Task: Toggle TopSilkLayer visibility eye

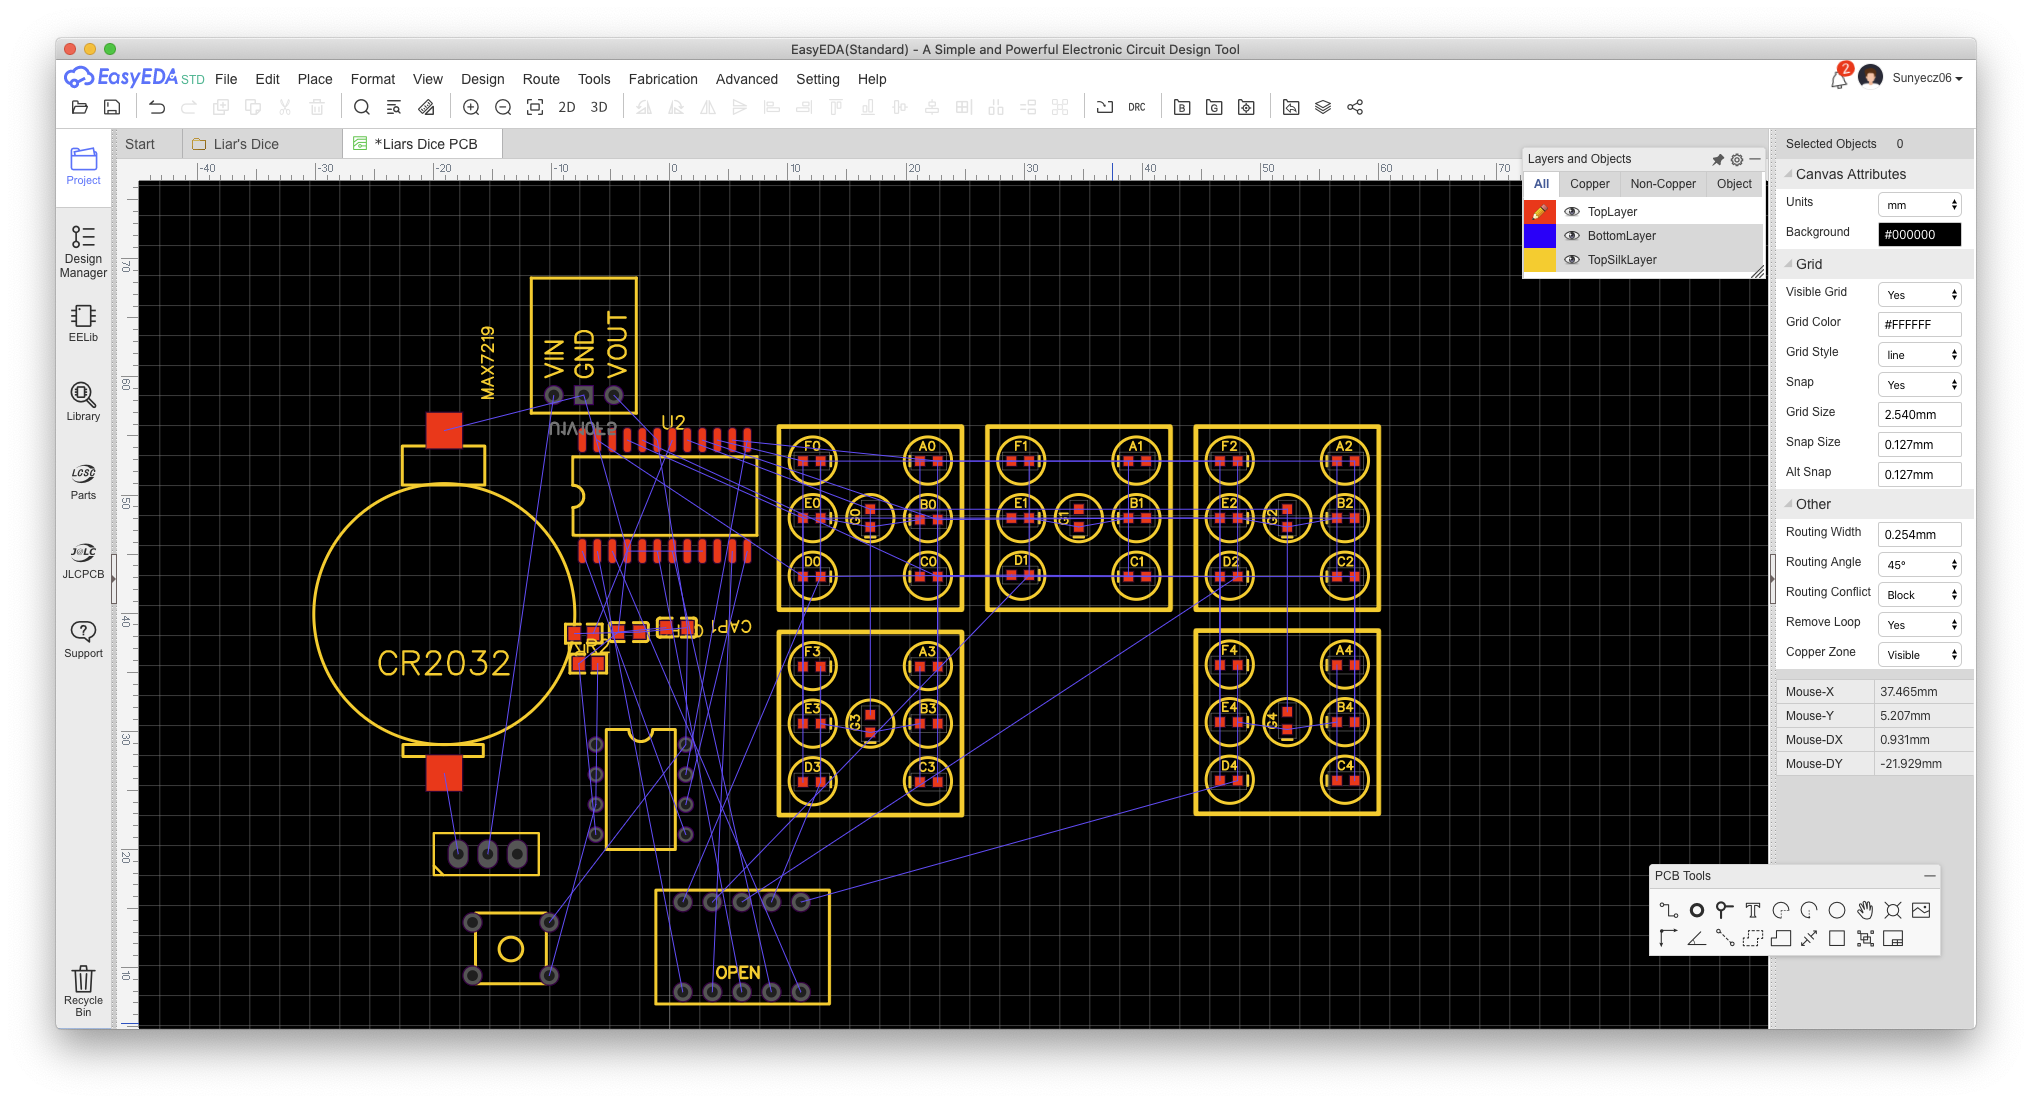Action: (1572, 260)
